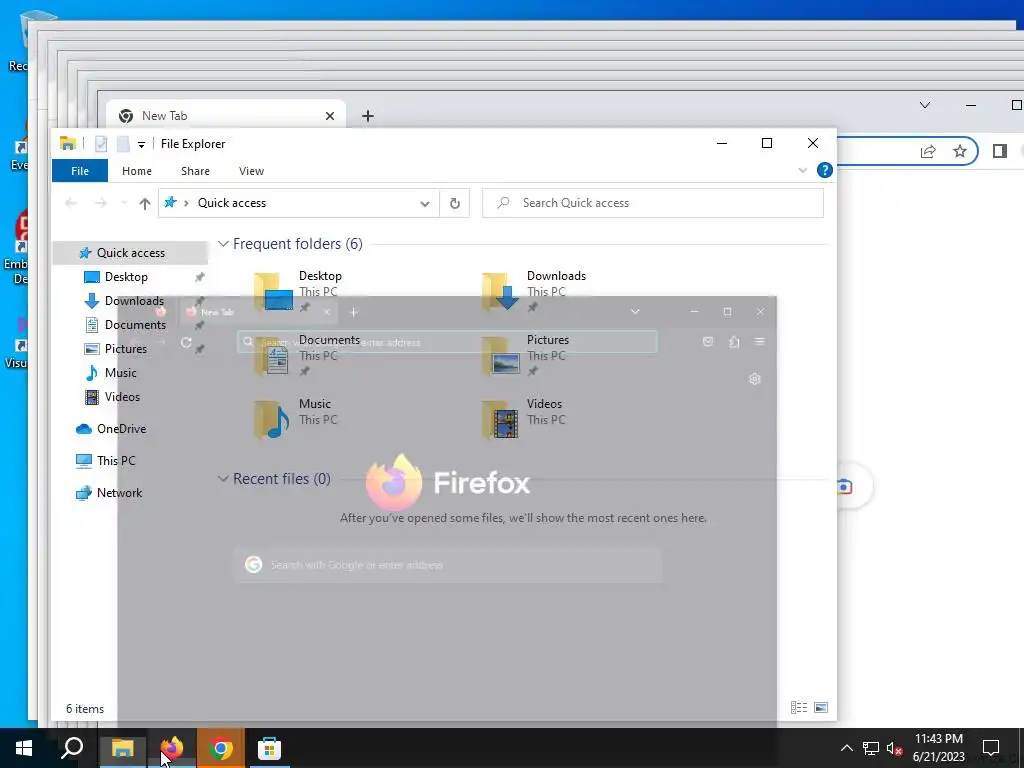Select Quick access in navigation pane
The height and width of the screenshot is (768, 1024).
point(130,253)
